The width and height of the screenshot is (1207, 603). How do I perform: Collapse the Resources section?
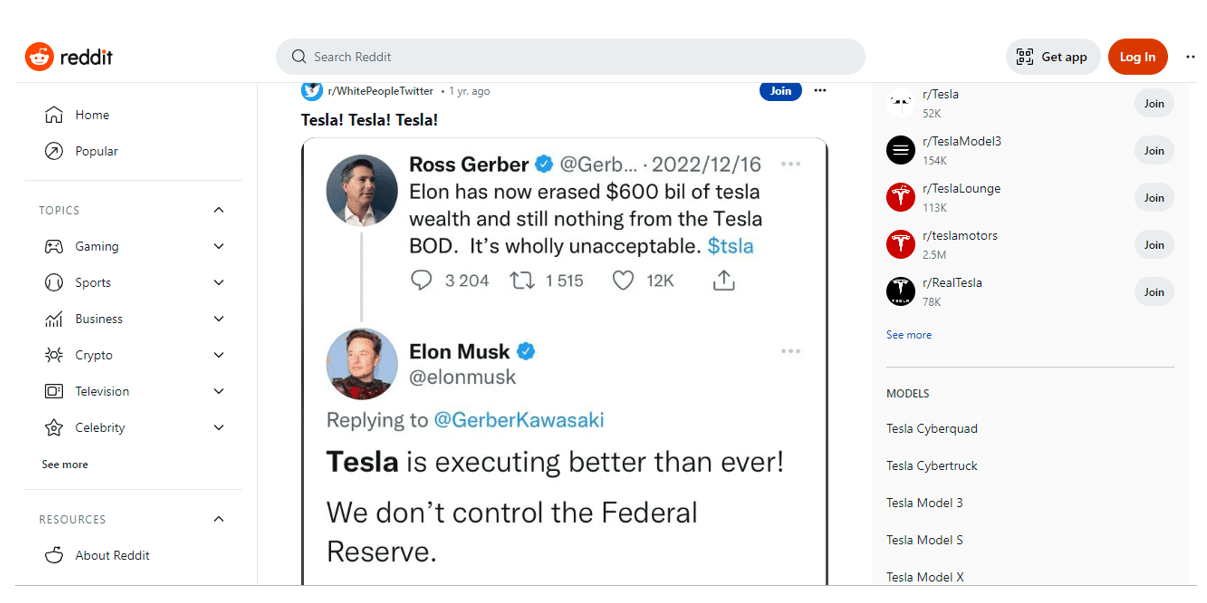click(x=219, y=519)
